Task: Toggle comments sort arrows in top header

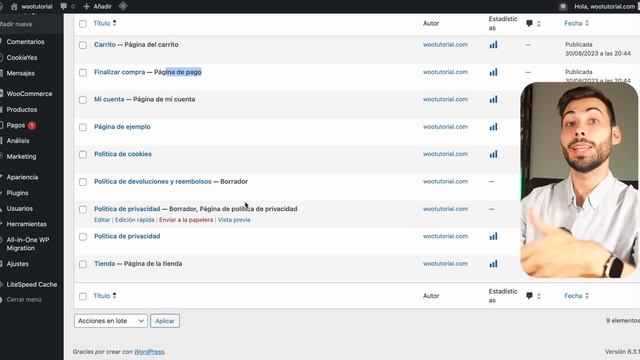Action: coord(539,24)
